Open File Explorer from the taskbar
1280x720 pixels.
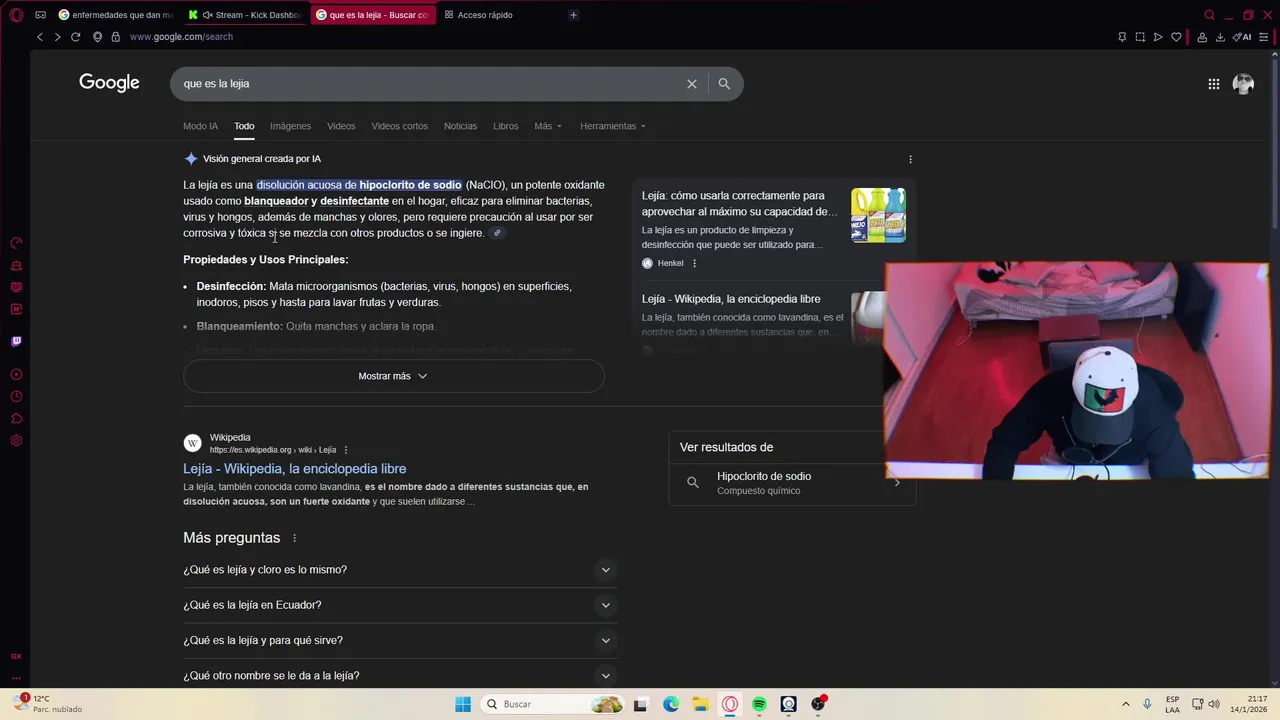click(x=700, y=704)
